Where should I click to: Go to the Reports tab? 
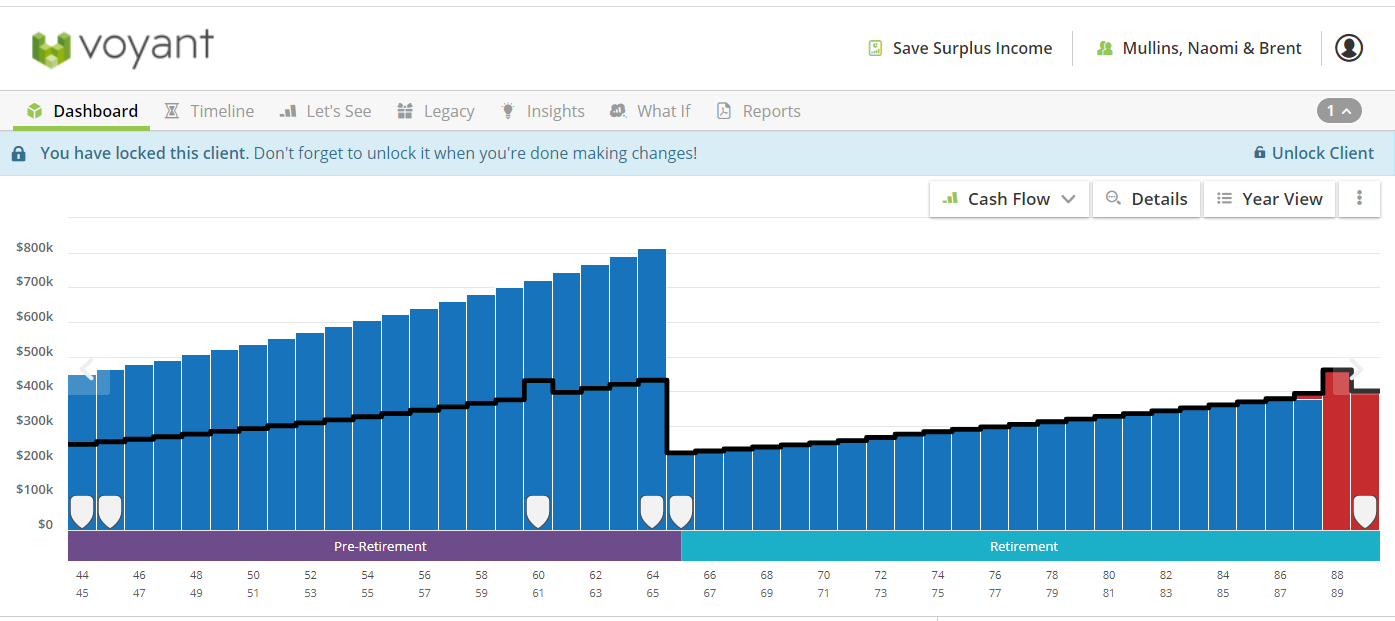click(758, 111)
